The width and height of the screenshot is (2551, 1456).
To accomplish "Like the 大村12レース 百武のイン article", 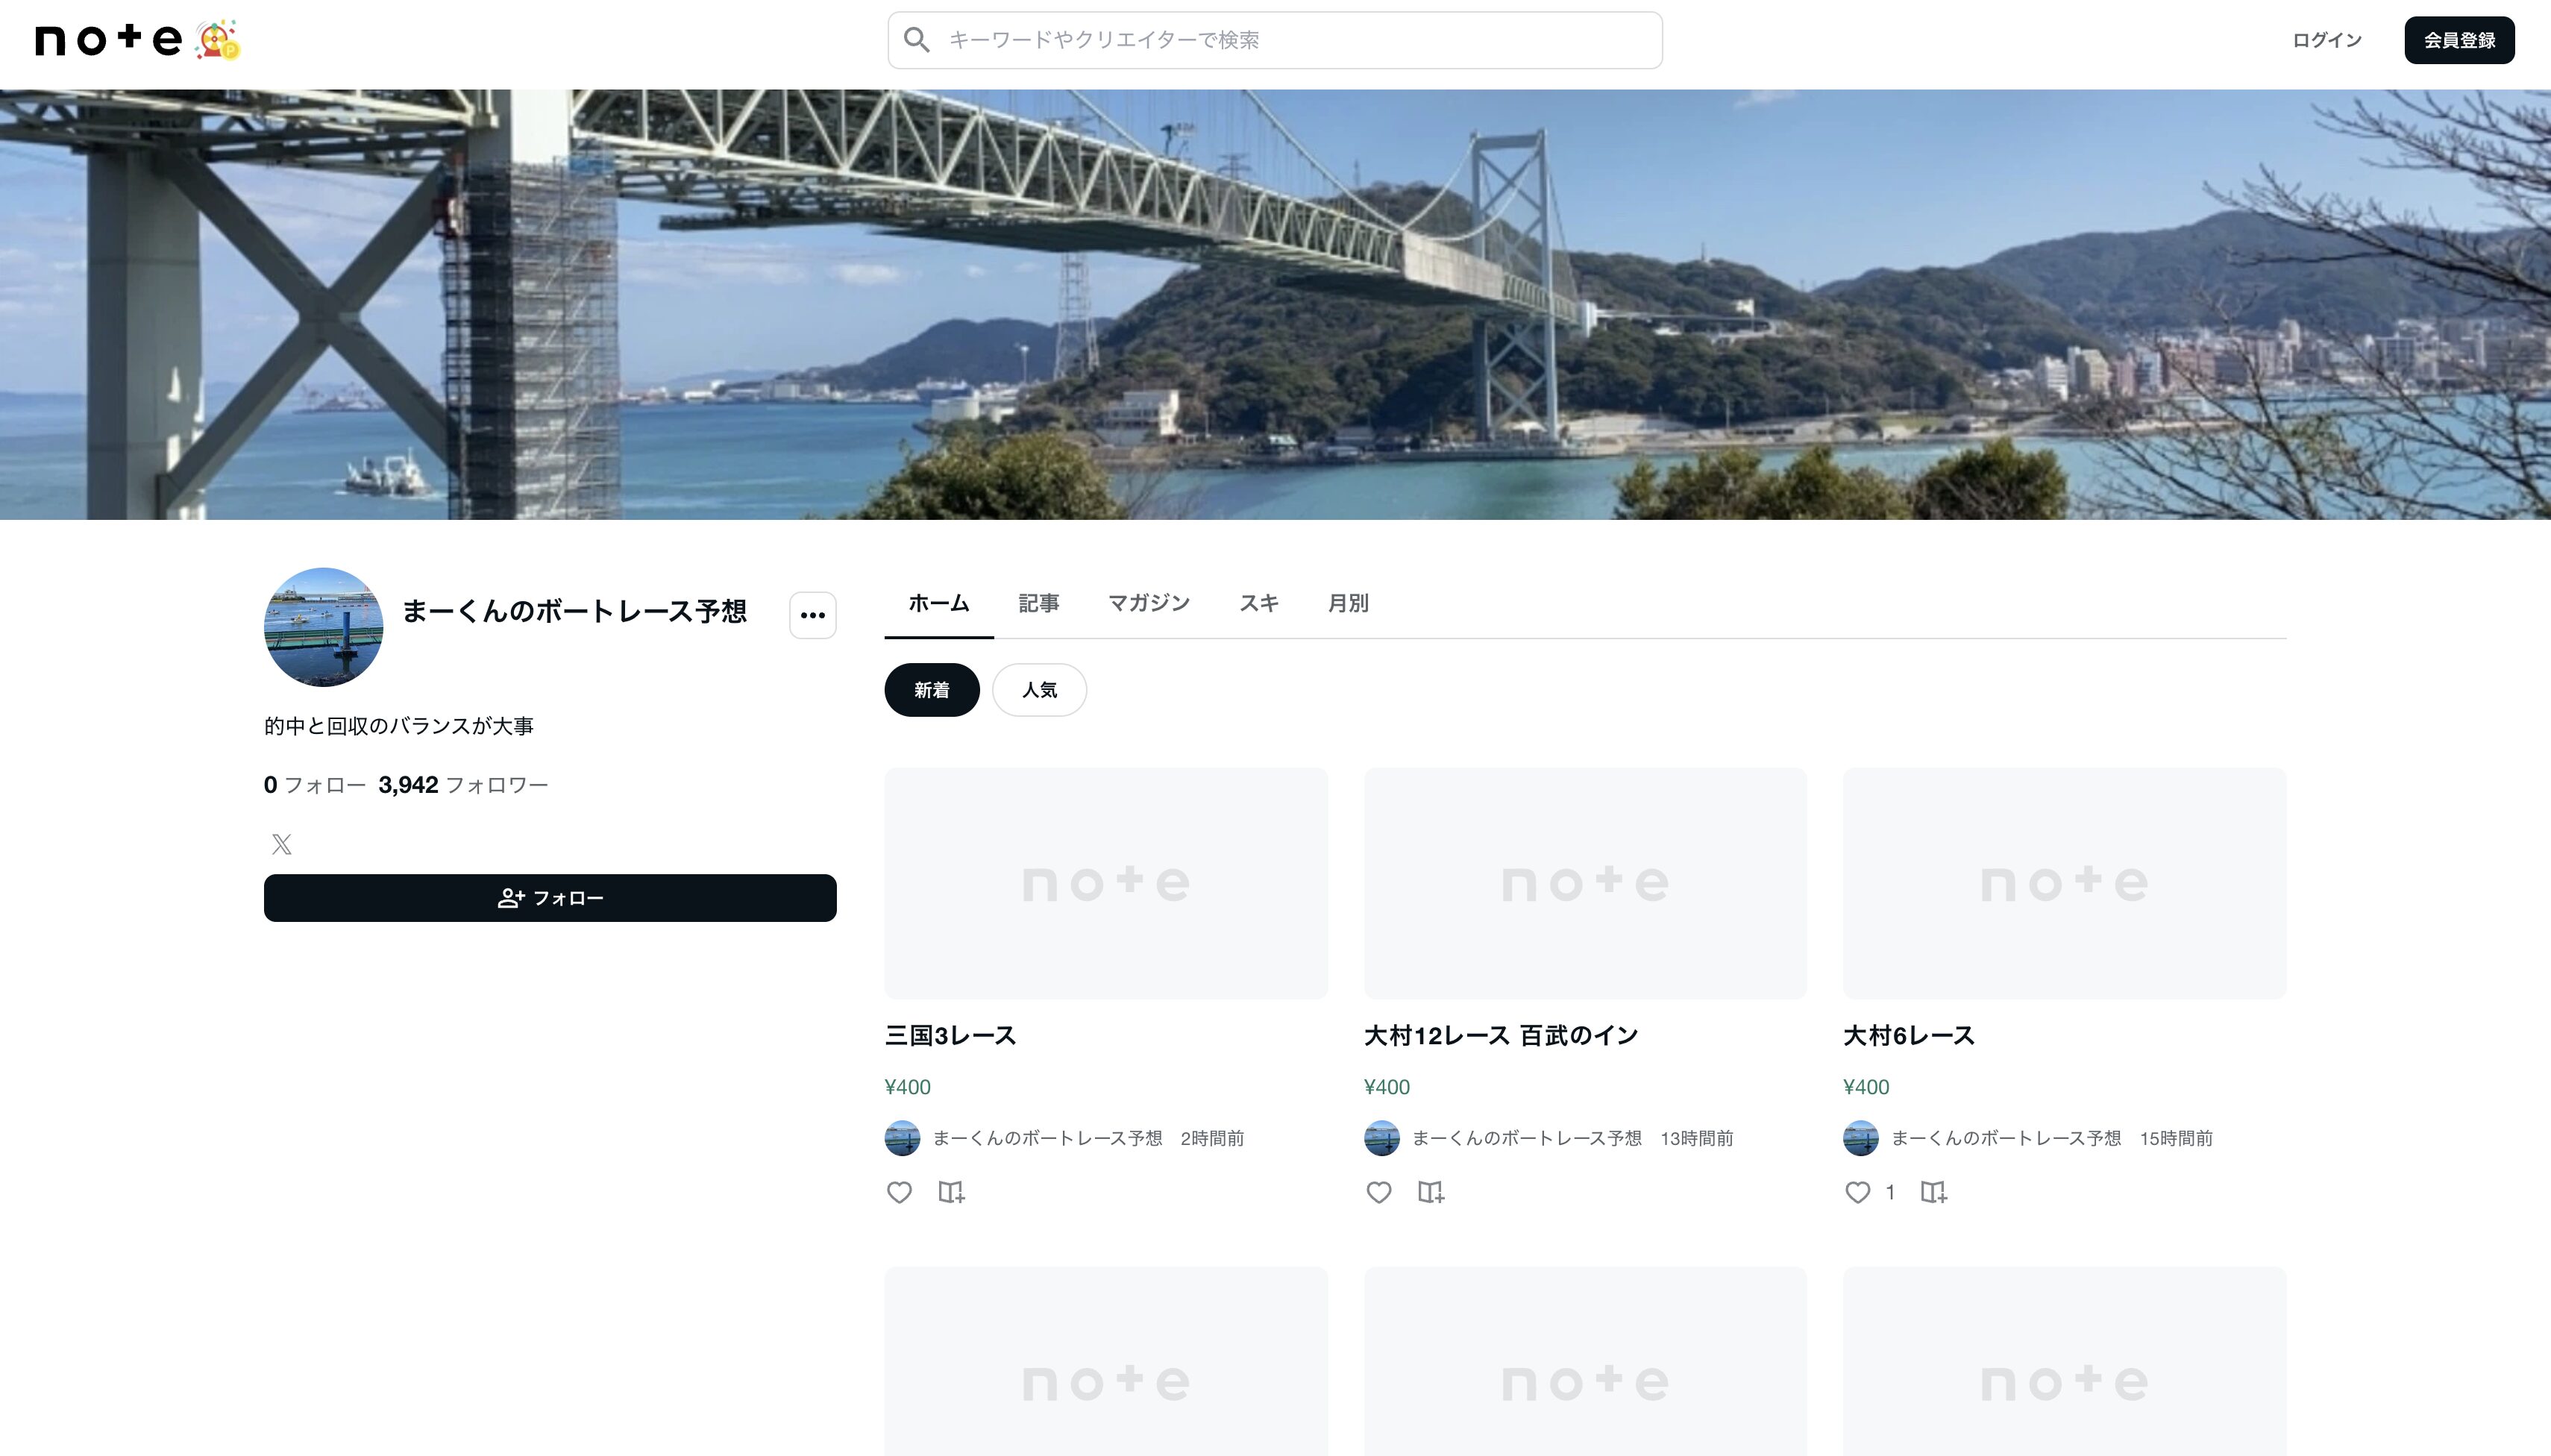I will click(x=1379, y=1192).
